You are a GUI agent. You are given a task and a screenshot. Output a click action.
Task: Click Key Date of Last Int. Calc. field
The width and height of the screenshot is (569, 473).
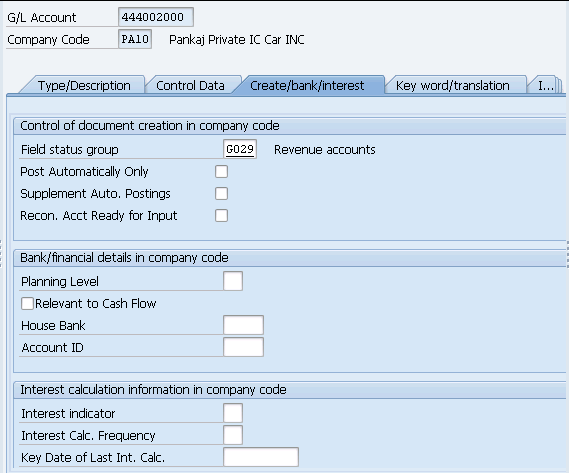click(261, 457)
